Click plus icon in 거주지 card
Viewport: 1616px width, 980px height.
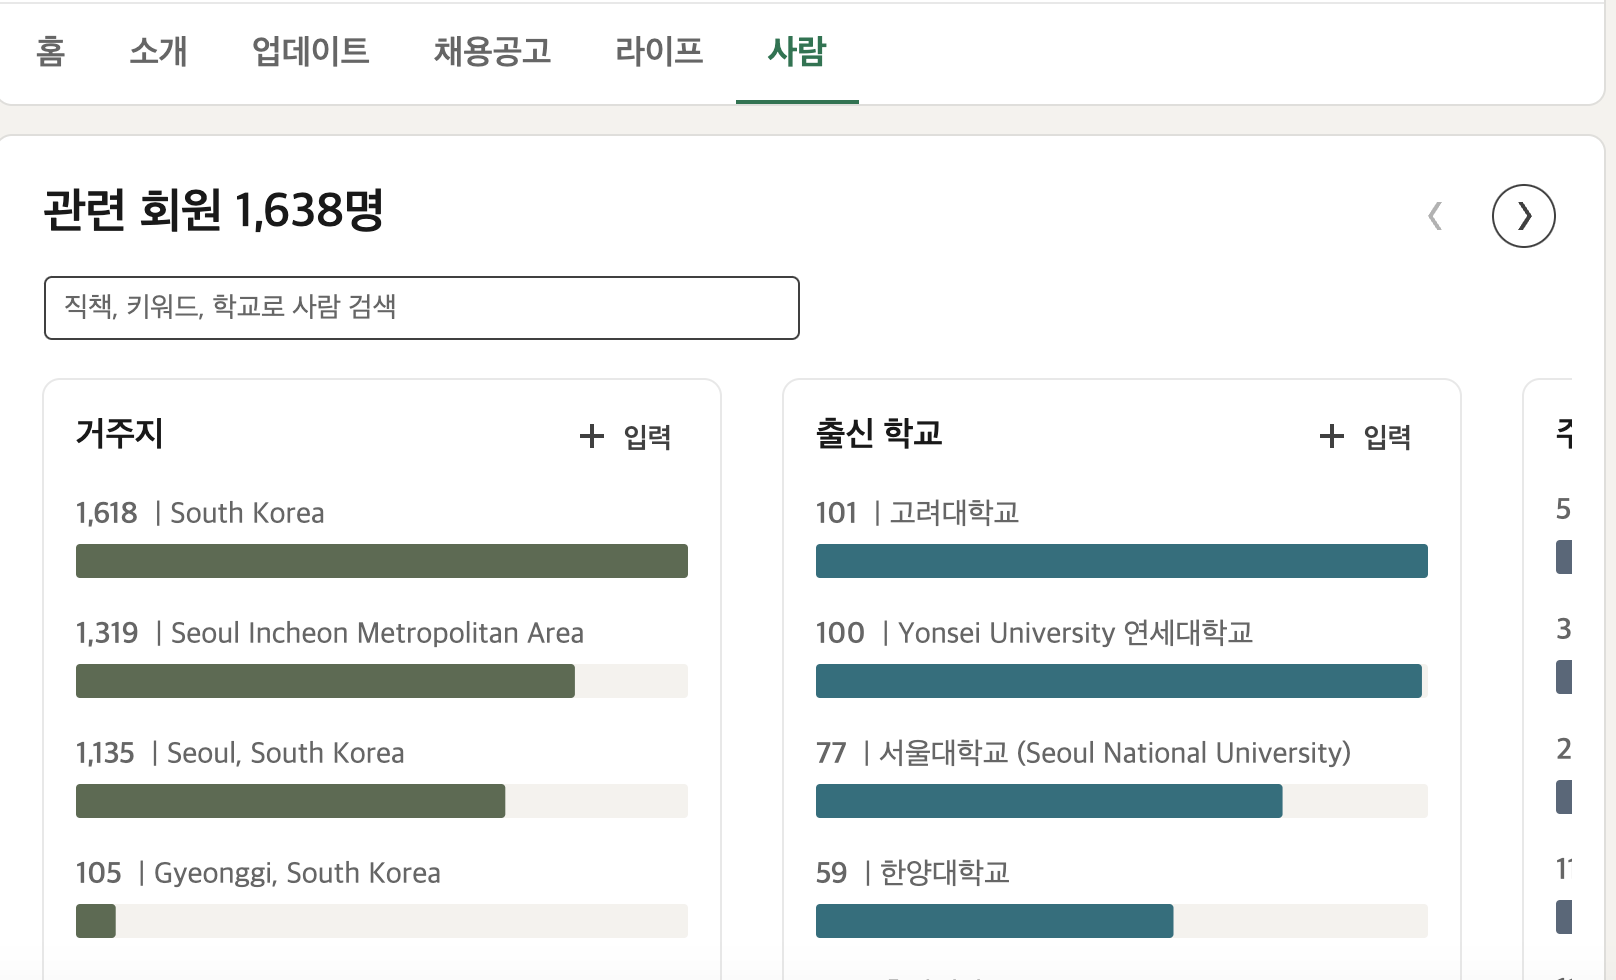pos(592,436)
